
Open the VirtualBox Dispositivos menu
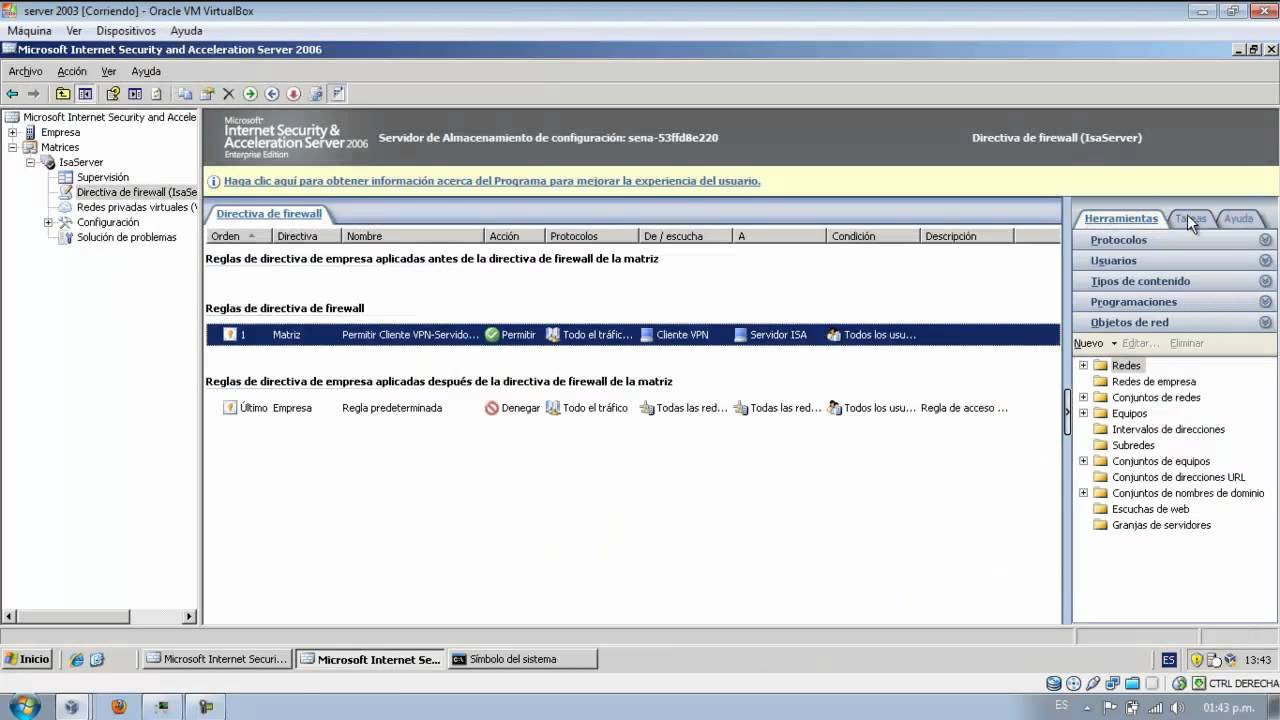(126, 31)
